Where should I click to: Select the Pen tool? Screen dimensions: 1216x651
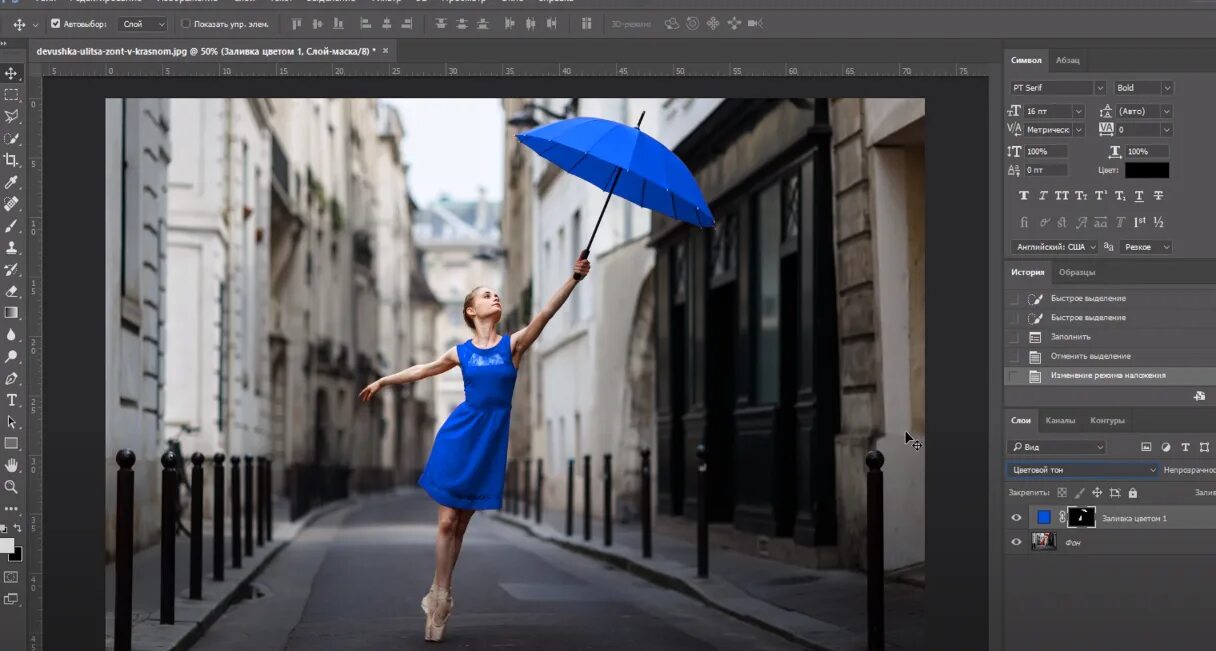click(11, 378)
